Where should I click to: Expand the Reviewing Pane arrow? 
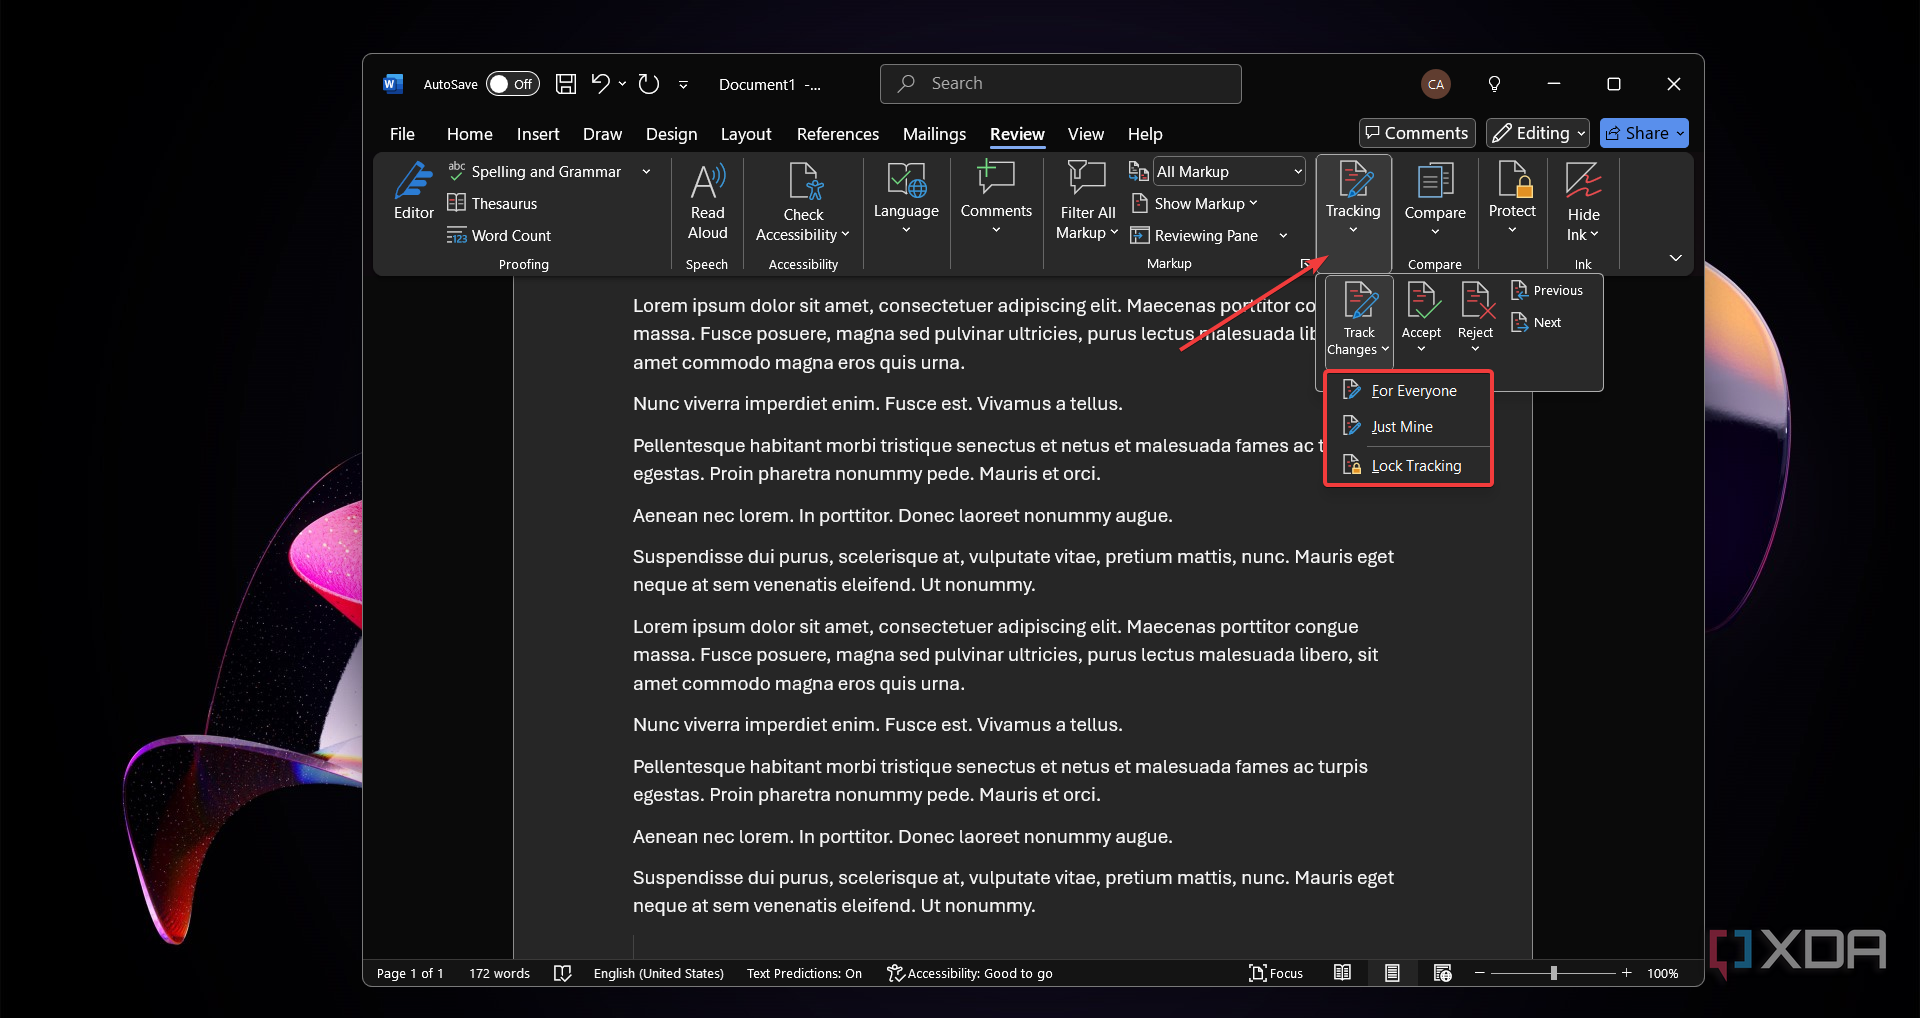coord(1283,236)
